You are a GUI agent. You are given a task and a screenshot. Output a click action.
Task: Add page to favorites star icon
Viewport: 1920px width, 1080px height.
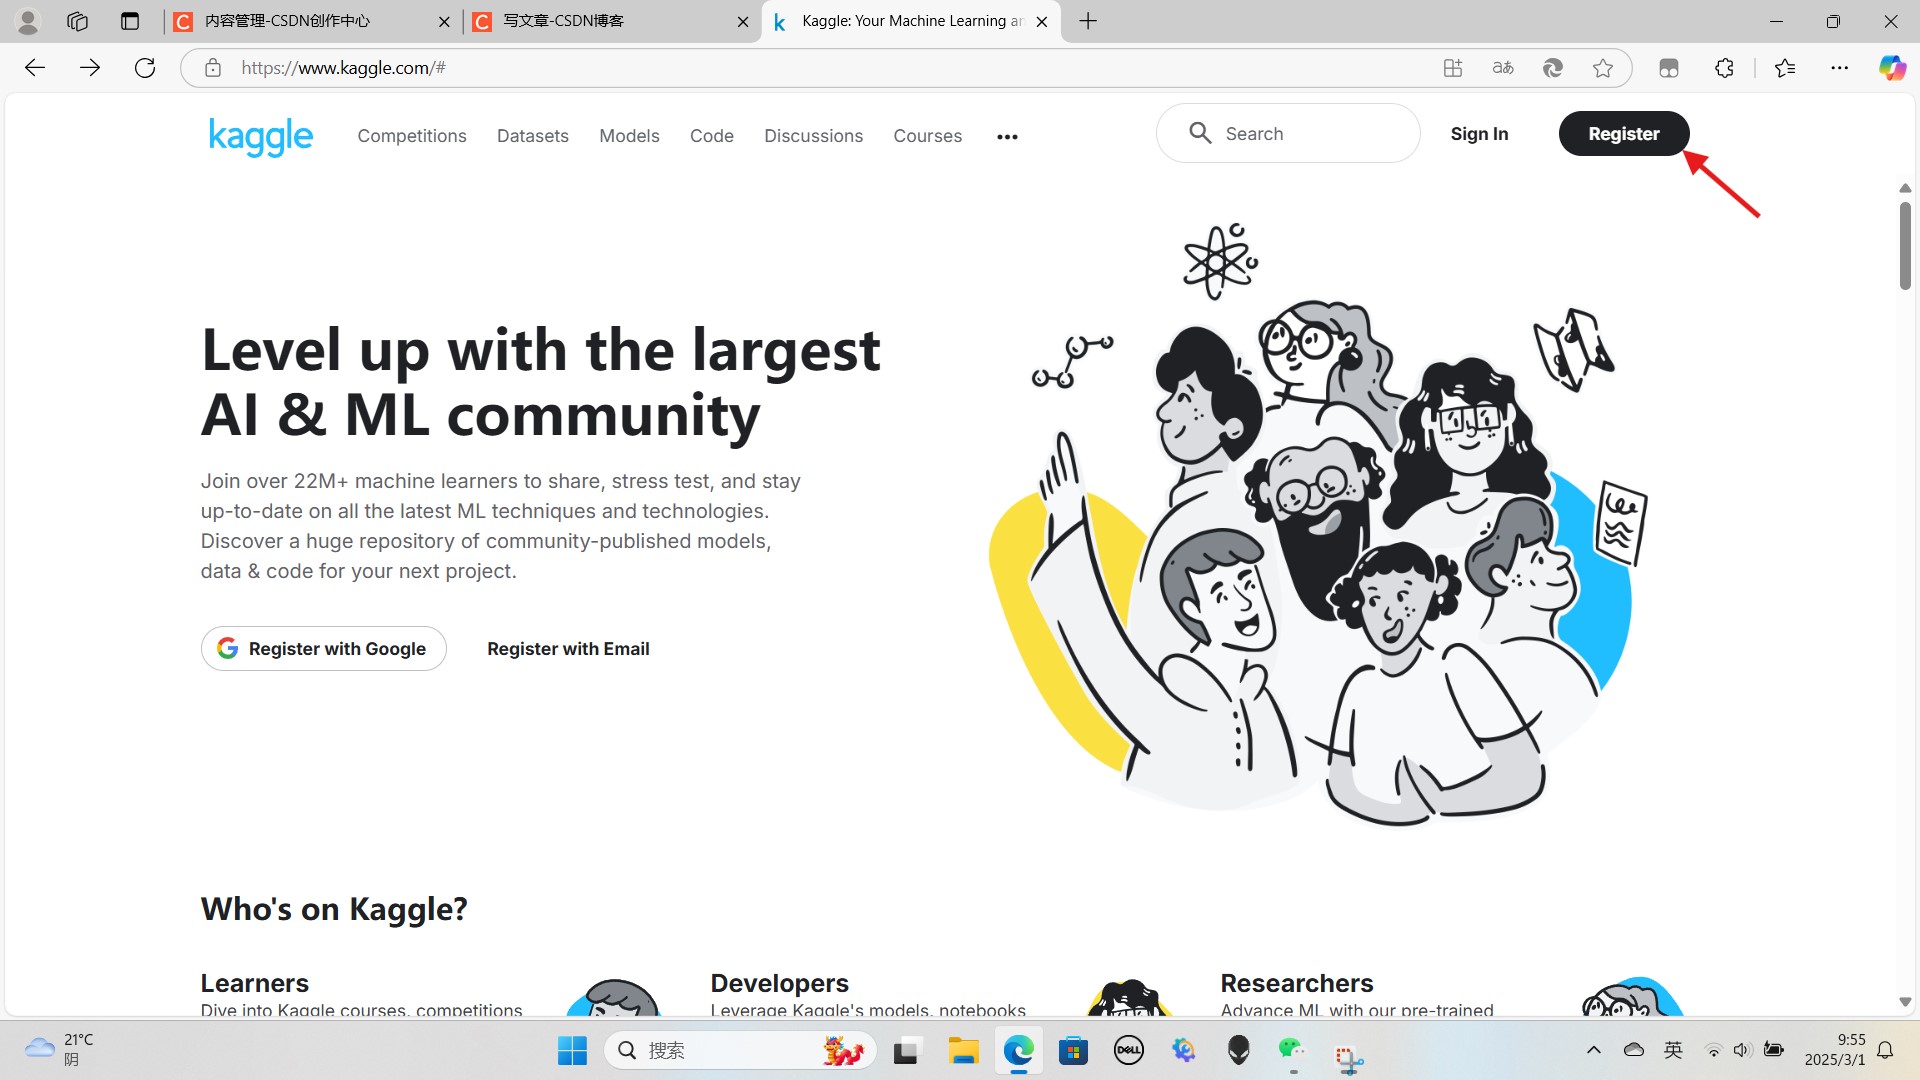point(1603,68)
